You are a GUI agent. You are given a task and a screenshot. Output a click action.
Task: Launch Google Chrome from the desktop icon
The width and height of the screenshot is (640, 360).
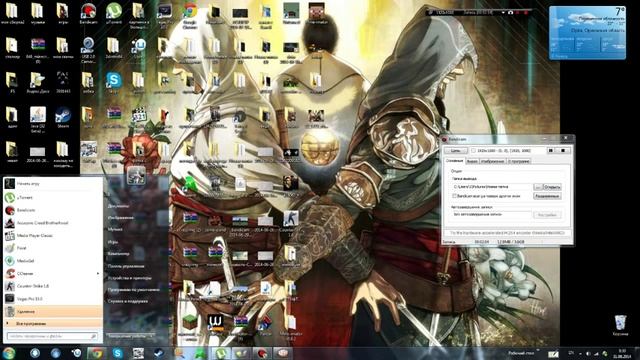(x=190, y=15)
